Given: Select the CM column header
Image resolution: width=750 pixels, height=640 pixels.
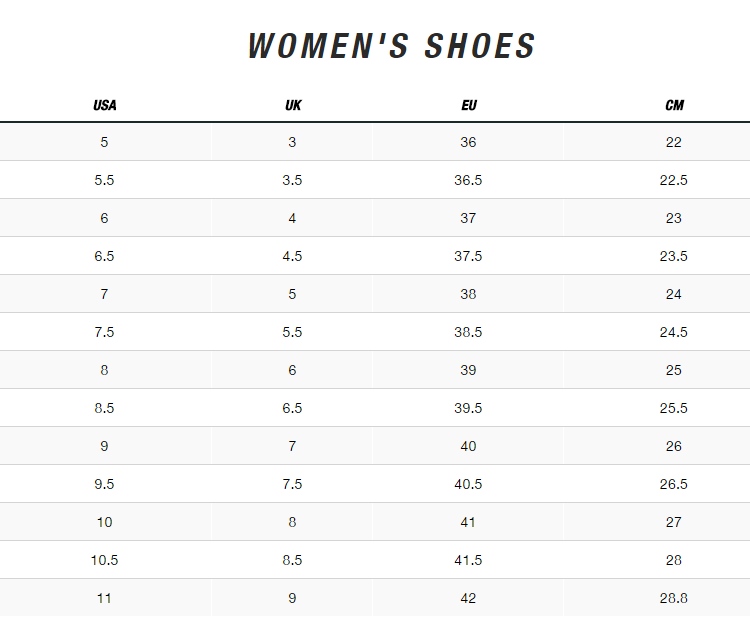Looking at the screenshot, I should click(x=674, y=105).
